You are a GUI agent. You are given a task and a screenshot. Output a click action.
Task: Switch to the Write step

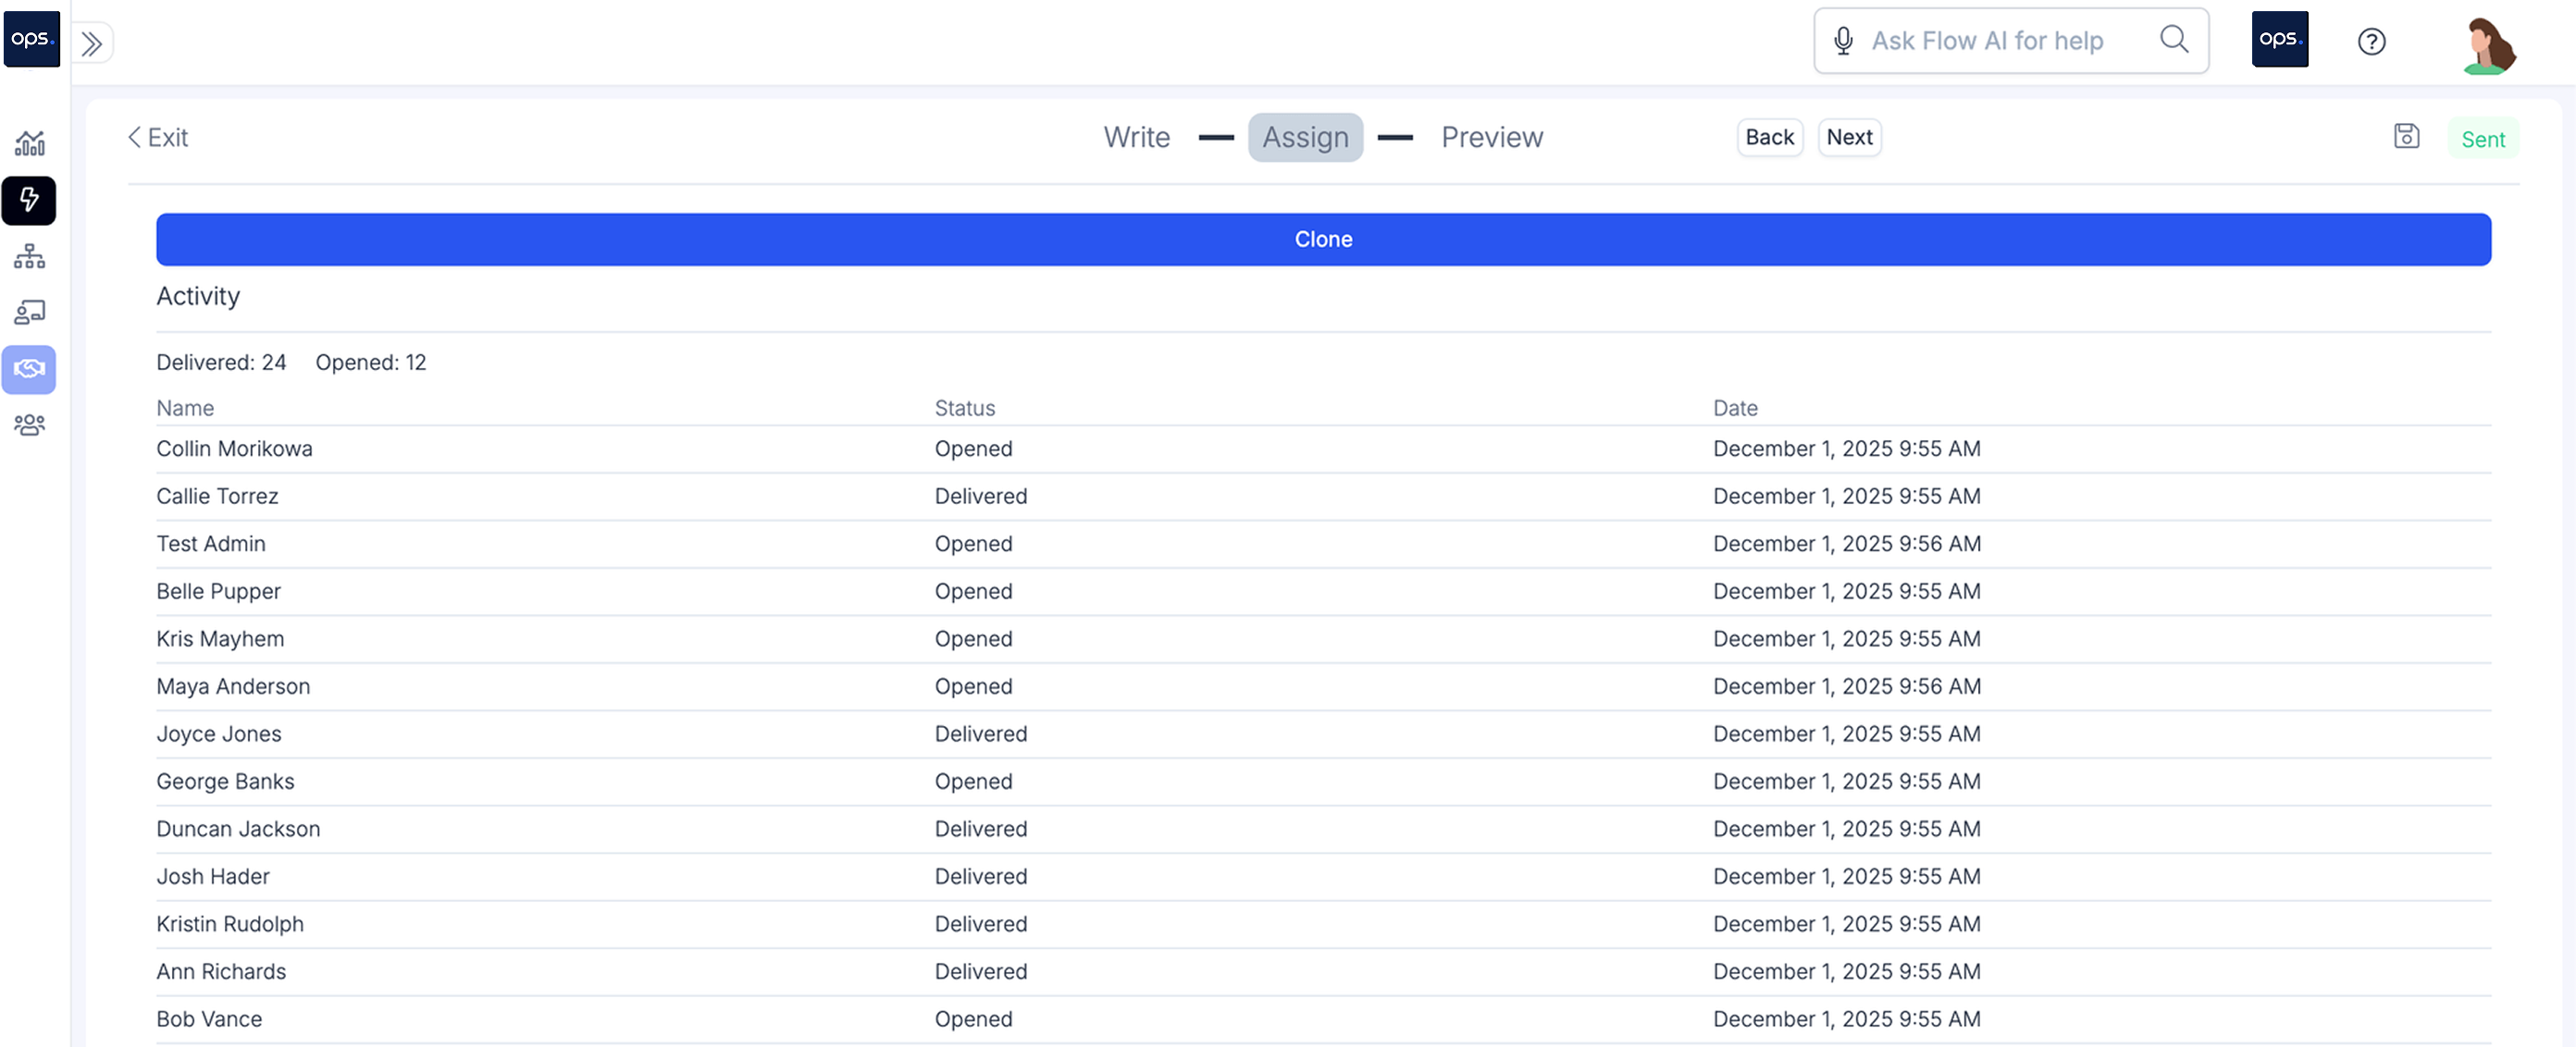(1136, 137)
